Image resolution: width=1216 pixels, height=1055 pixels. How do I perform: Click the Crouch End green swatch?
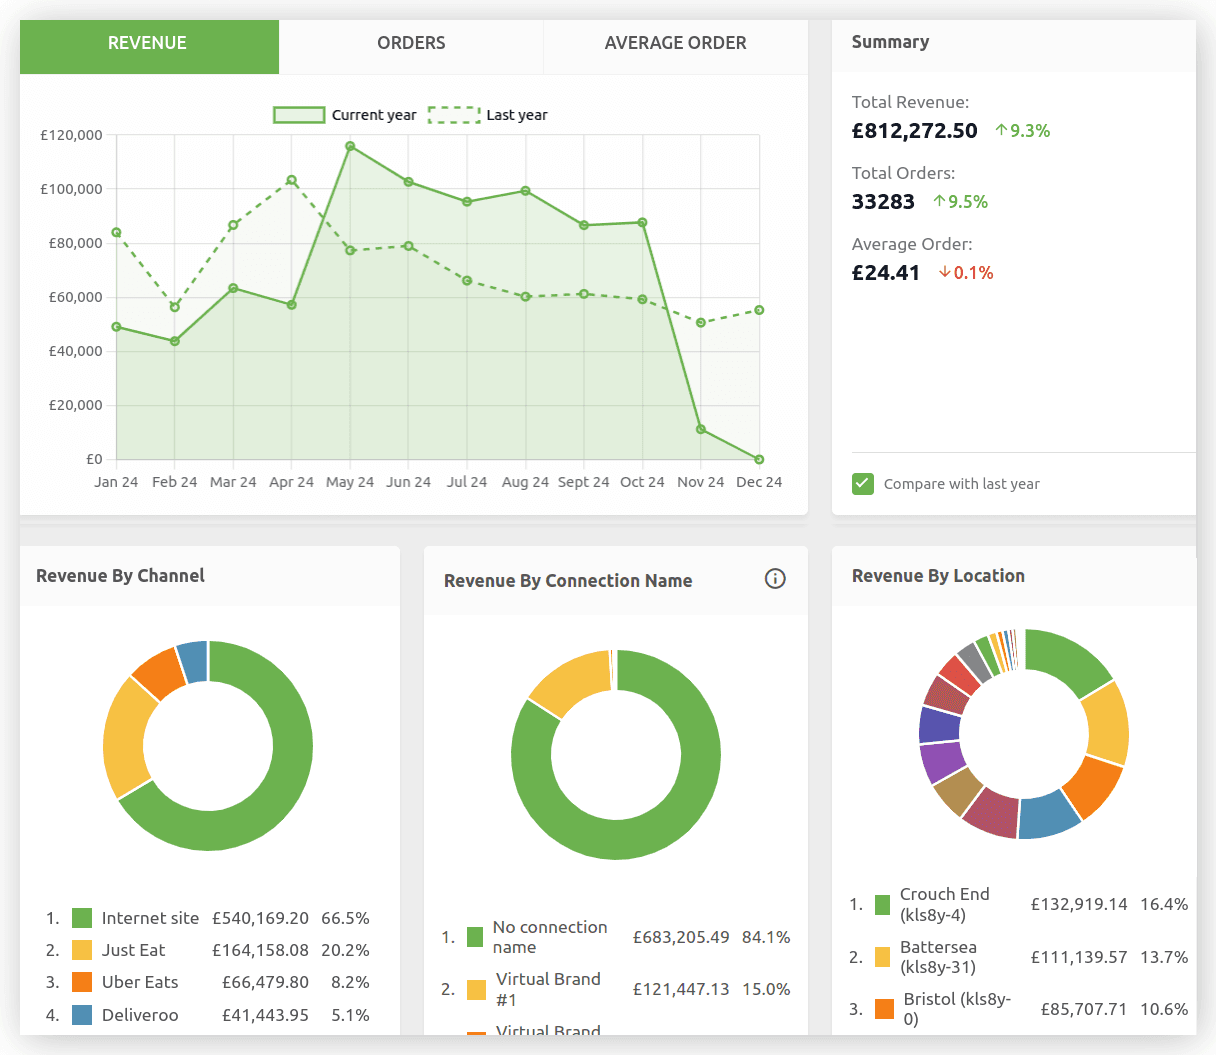tap(882, 905)
